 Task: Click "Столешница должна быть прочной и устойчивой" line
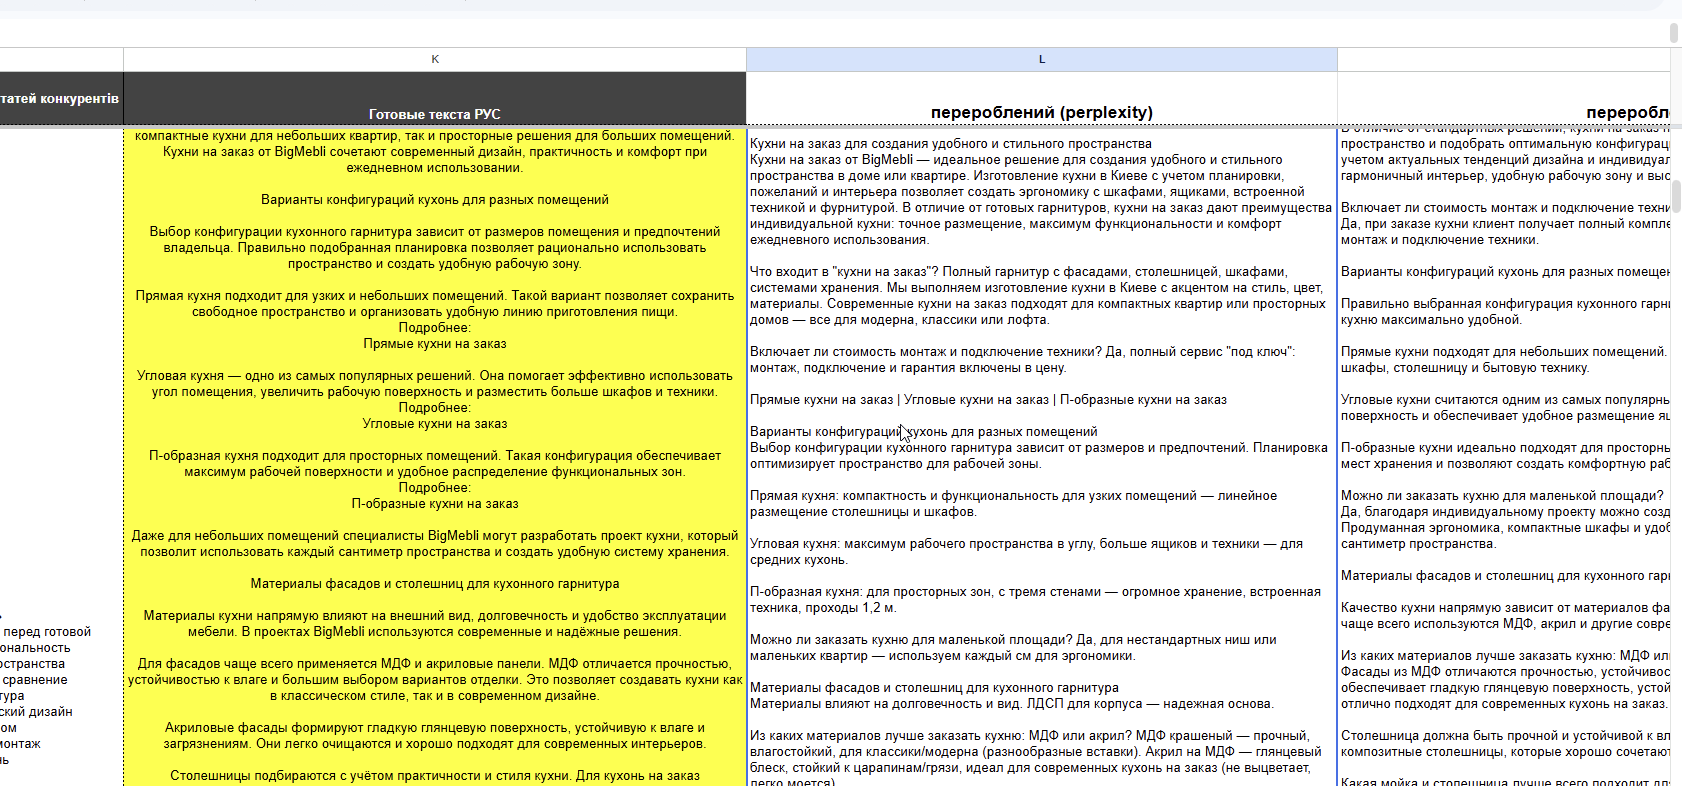coord(1505,736)
